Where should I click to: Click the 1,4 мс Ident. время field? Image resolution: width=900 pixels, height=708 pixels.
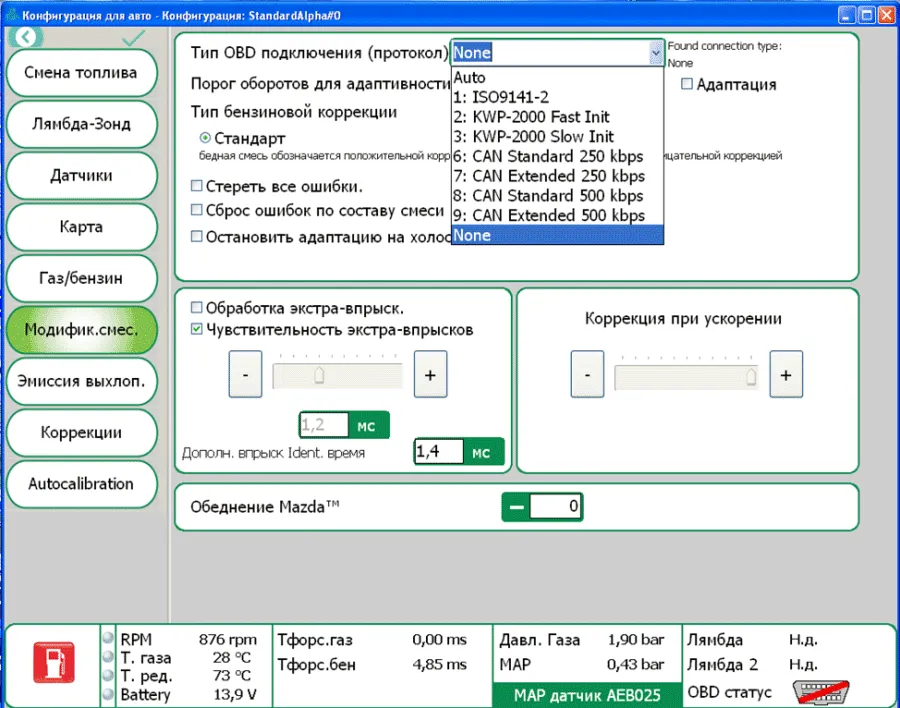click(x=439, y=451)
